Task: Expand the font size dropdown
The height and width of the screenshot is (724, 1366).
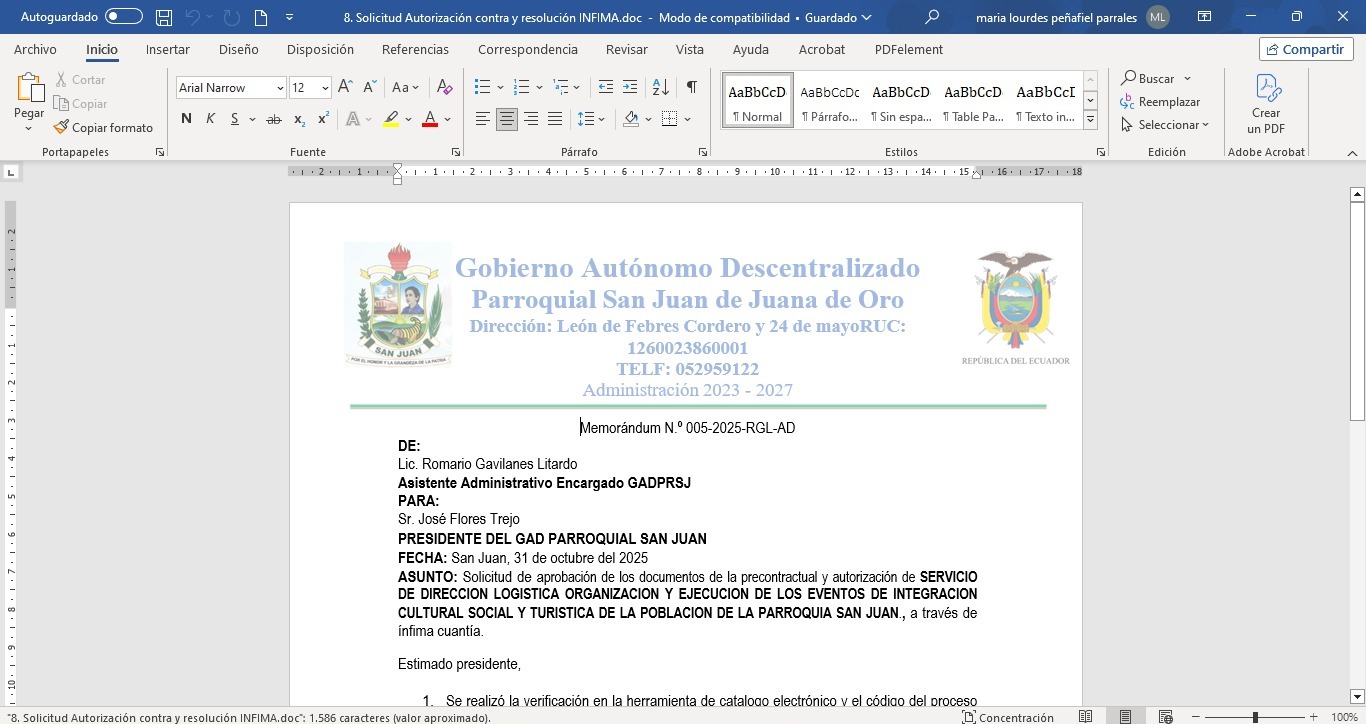Action: click(x=325, y=88)
